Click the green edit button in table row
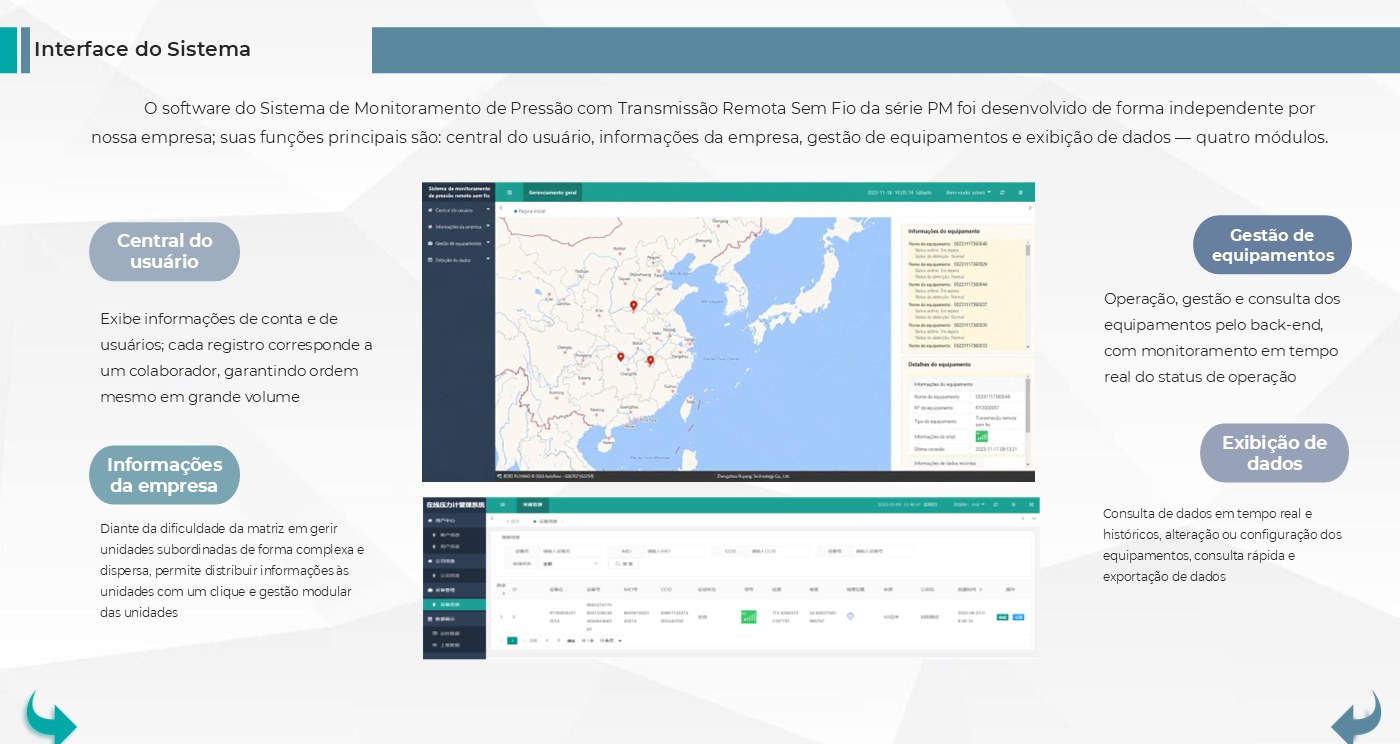This screenshot has width=1400, height=744. 1002,617
